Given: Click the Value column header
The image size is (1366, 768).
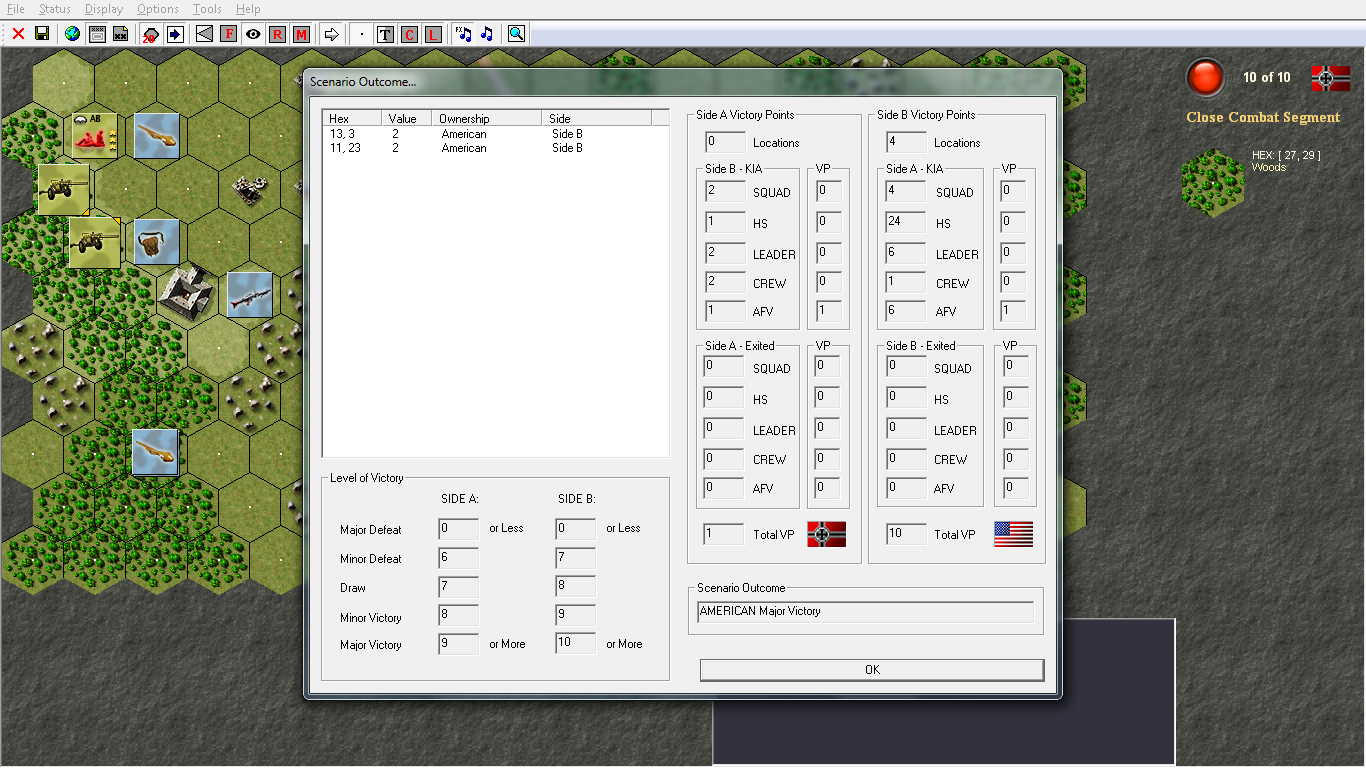Looking at the screenshot, I should [406, 118].
